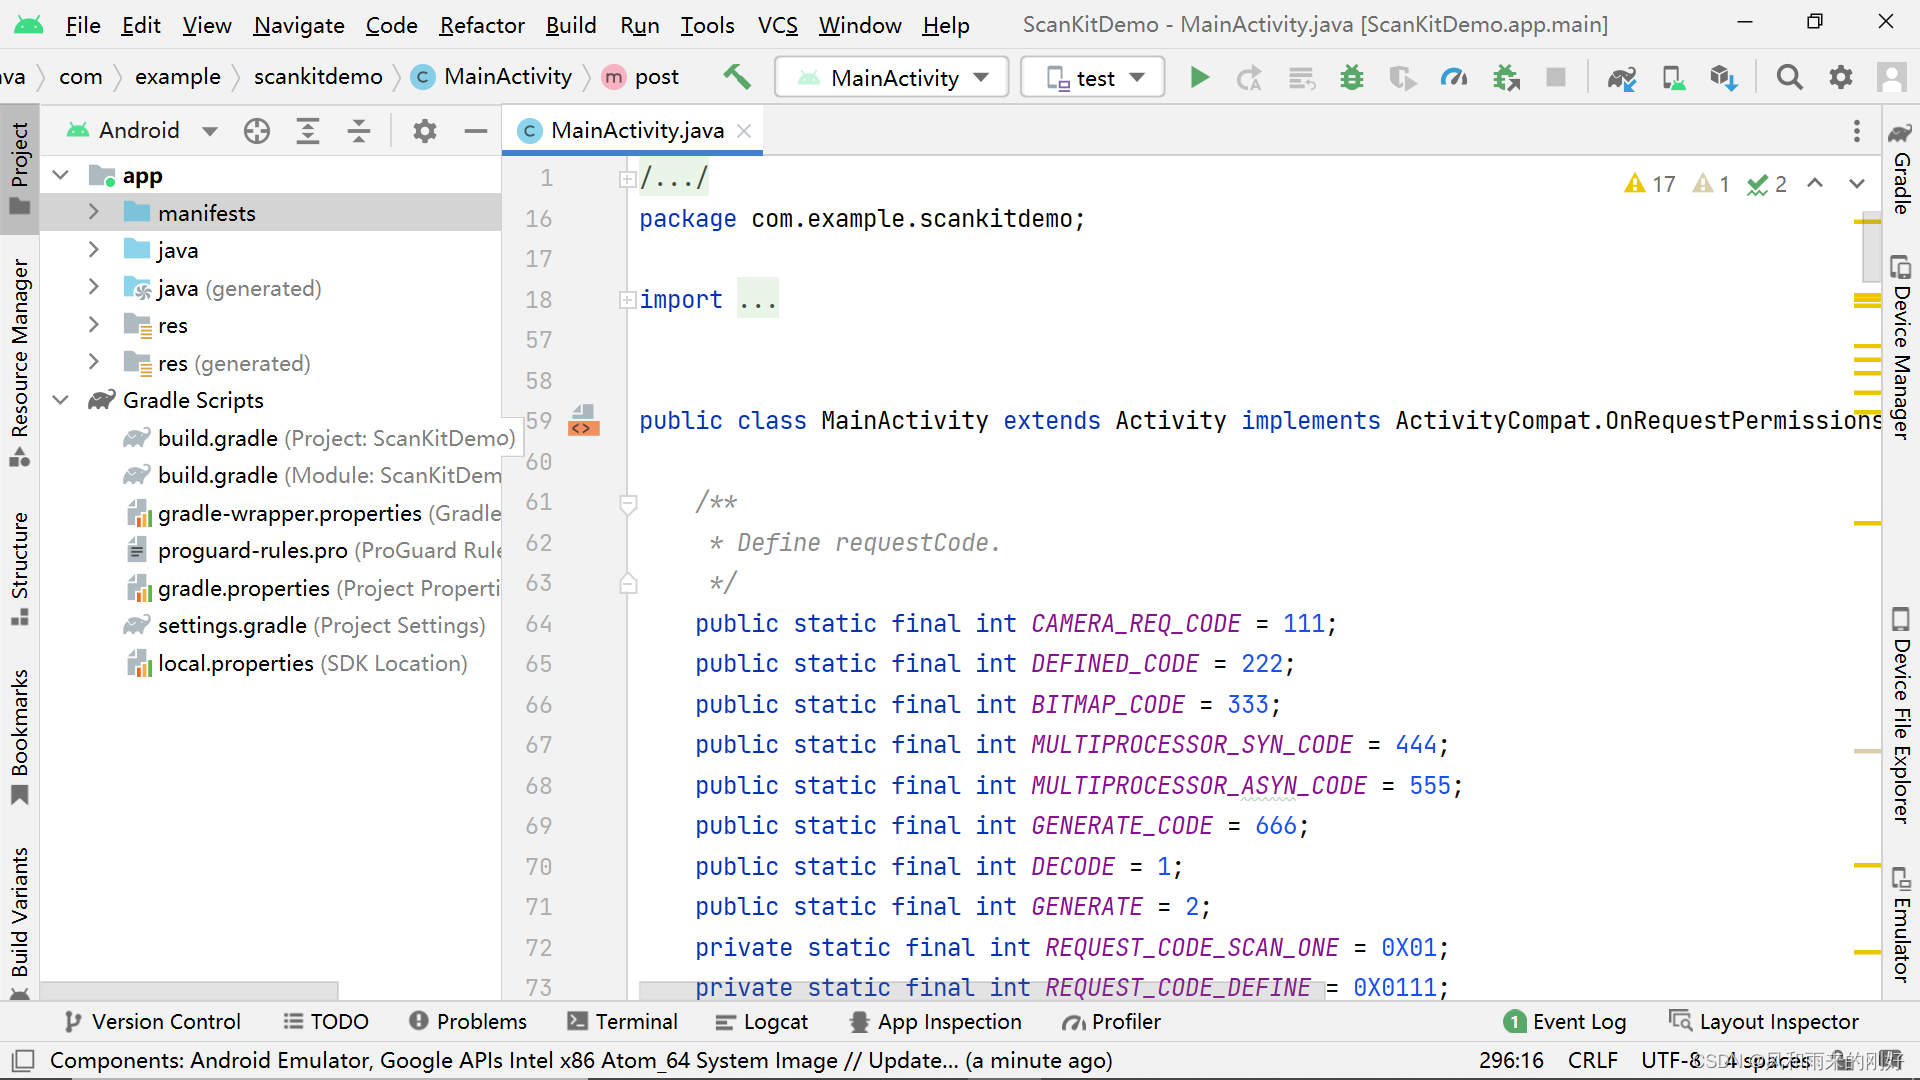The image size is (1920, 1080).
Task: Click the Debug app bug icon
Action: coord(1352,77)
